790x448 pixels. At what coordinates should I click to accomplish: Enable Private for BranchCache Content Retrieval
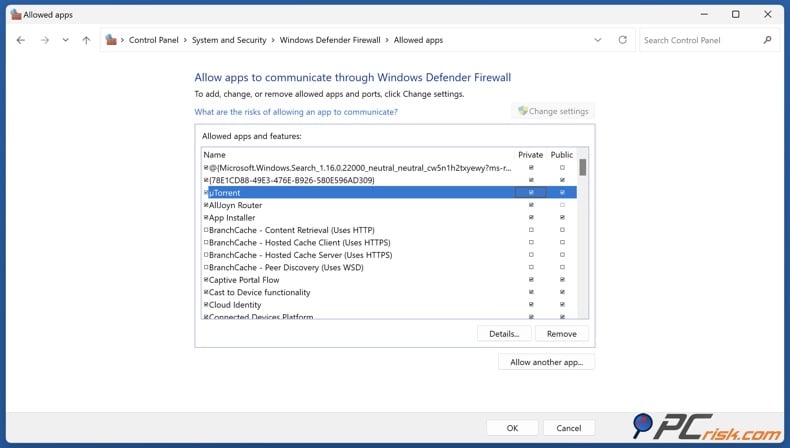click(x=531, y=230)
